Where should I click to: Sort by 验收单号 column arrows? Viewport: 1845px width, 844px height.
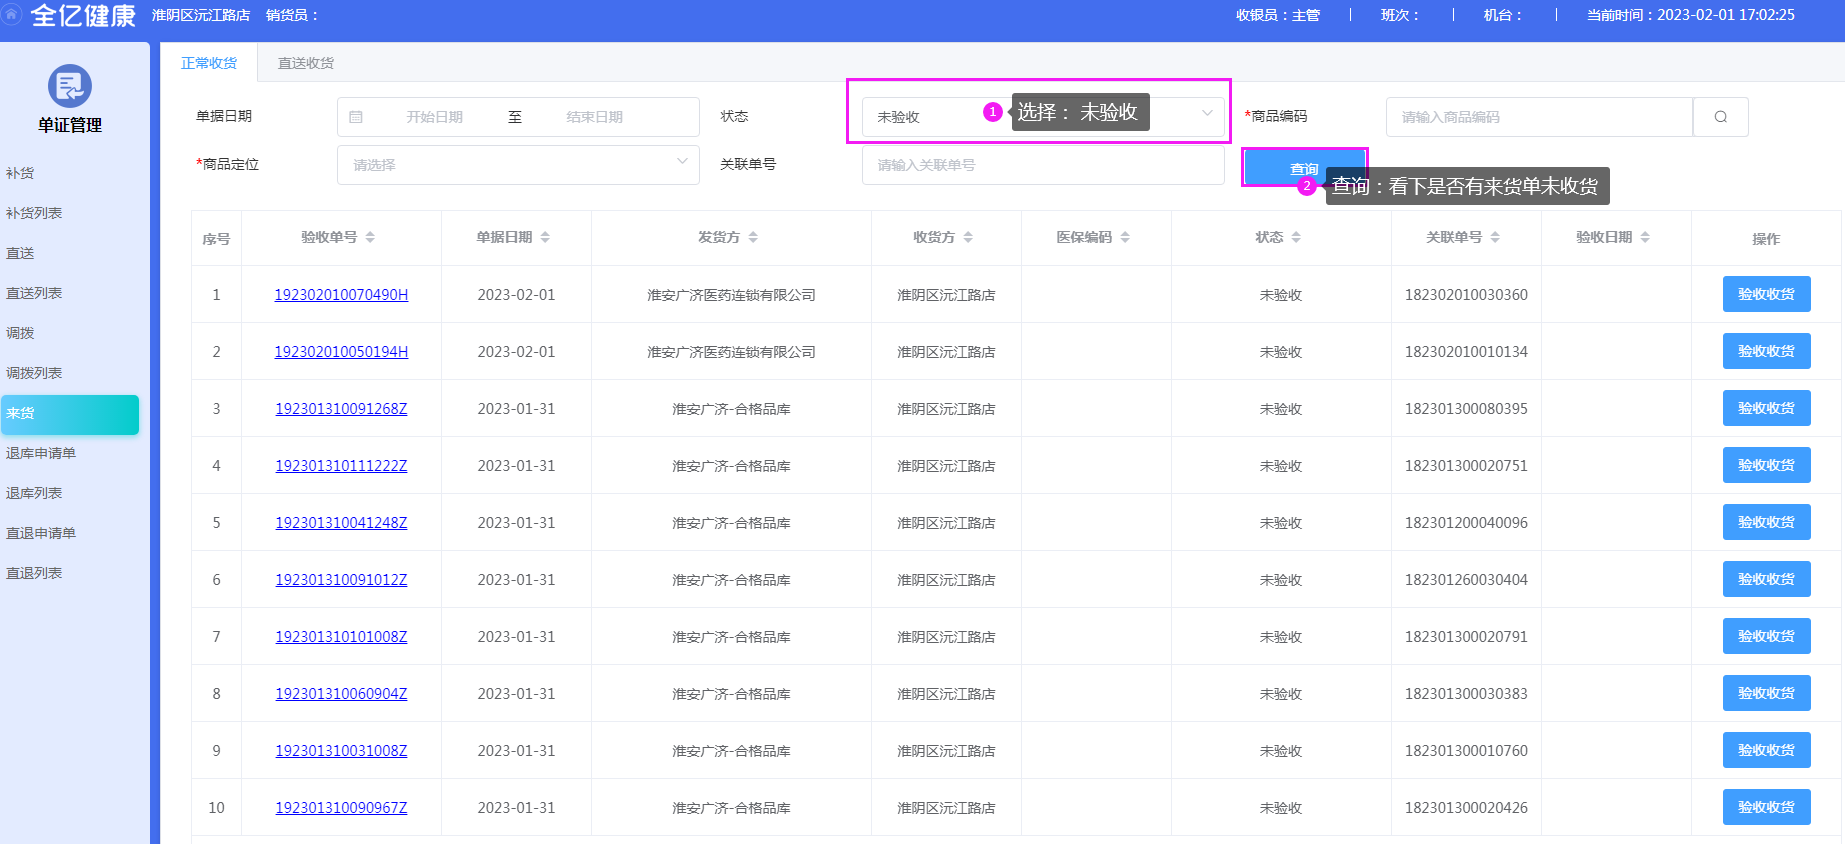370,237
